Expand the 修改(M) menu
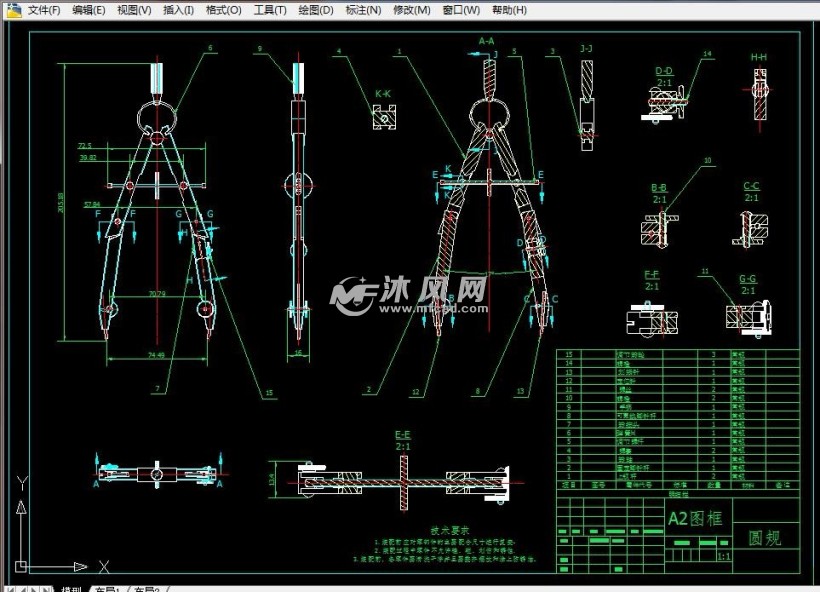The height and width of the screenshot is (592, 820). (411, 10)
